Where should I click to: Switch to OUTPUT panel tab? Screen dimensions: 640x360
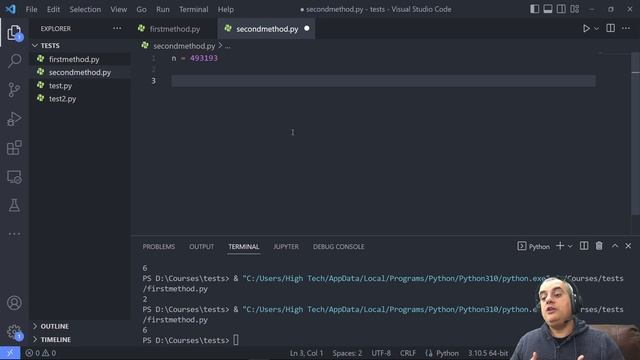click(202, 247)
